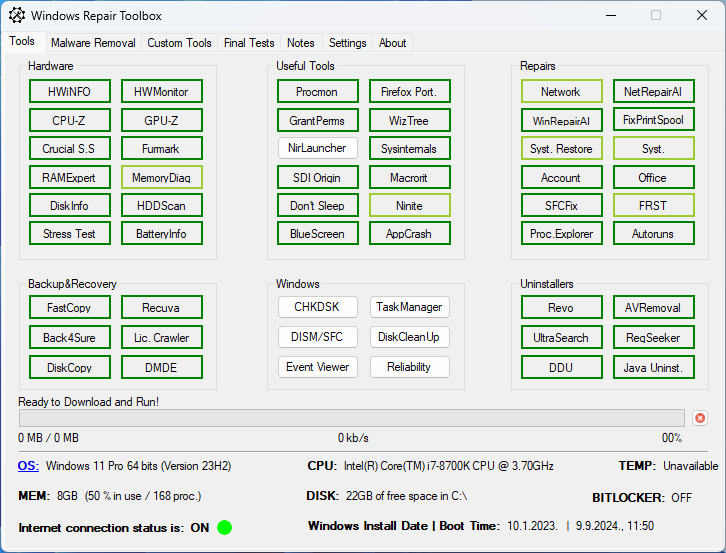
Task: Run the Stress Test button
Action: click(69, 233)
